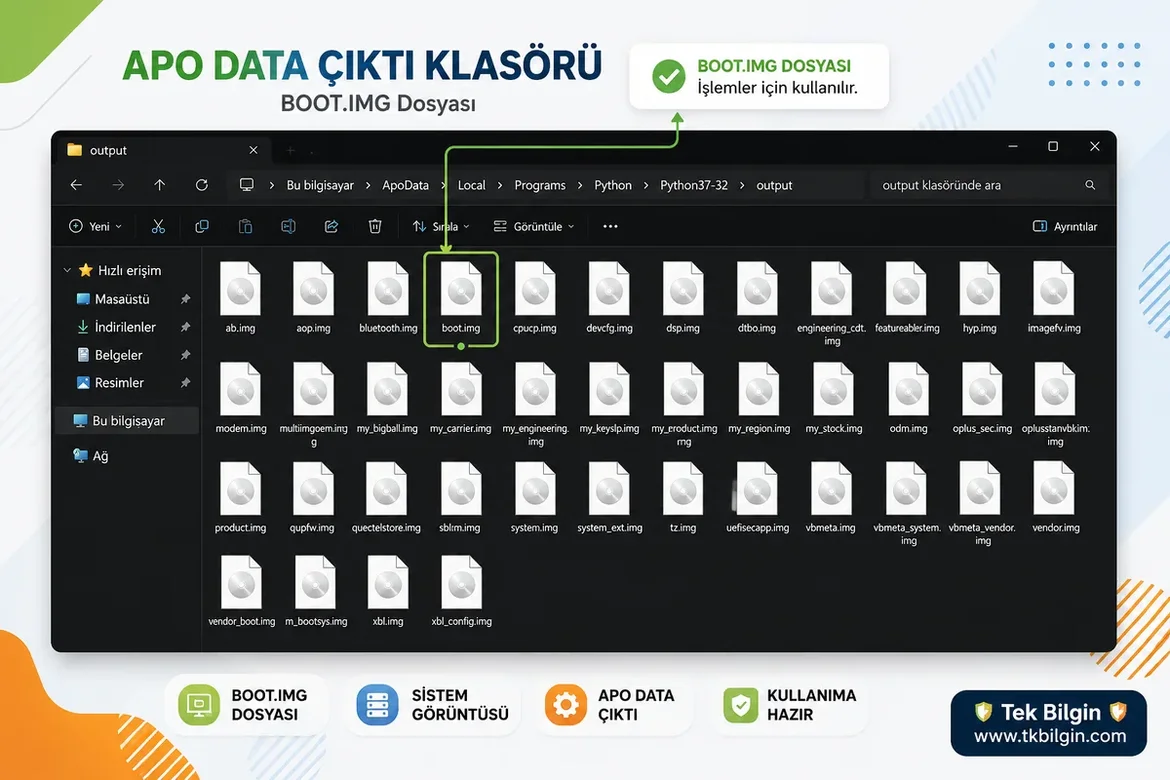Screen dimensions: 1170x780
Task: Click the Local breadcrumb
Action: click(x=471, y=185)
